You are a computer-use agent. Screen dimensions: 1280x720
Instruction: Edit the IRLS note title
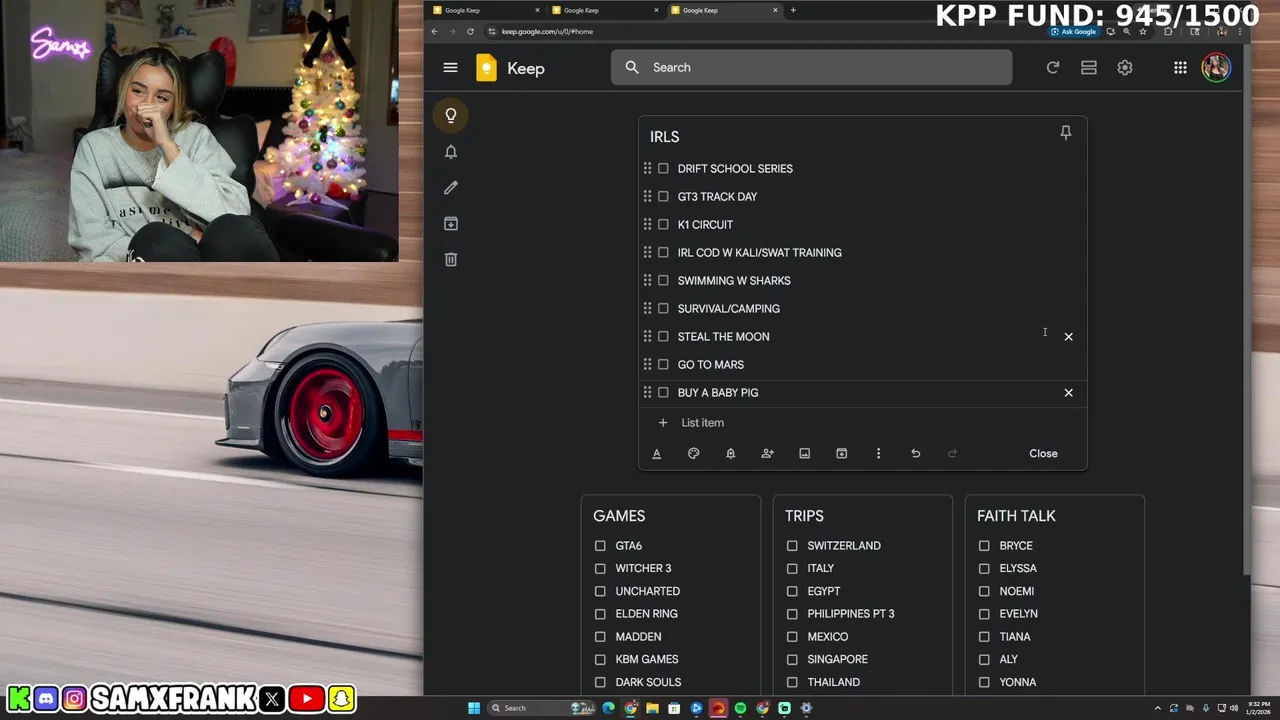(664, 137)
